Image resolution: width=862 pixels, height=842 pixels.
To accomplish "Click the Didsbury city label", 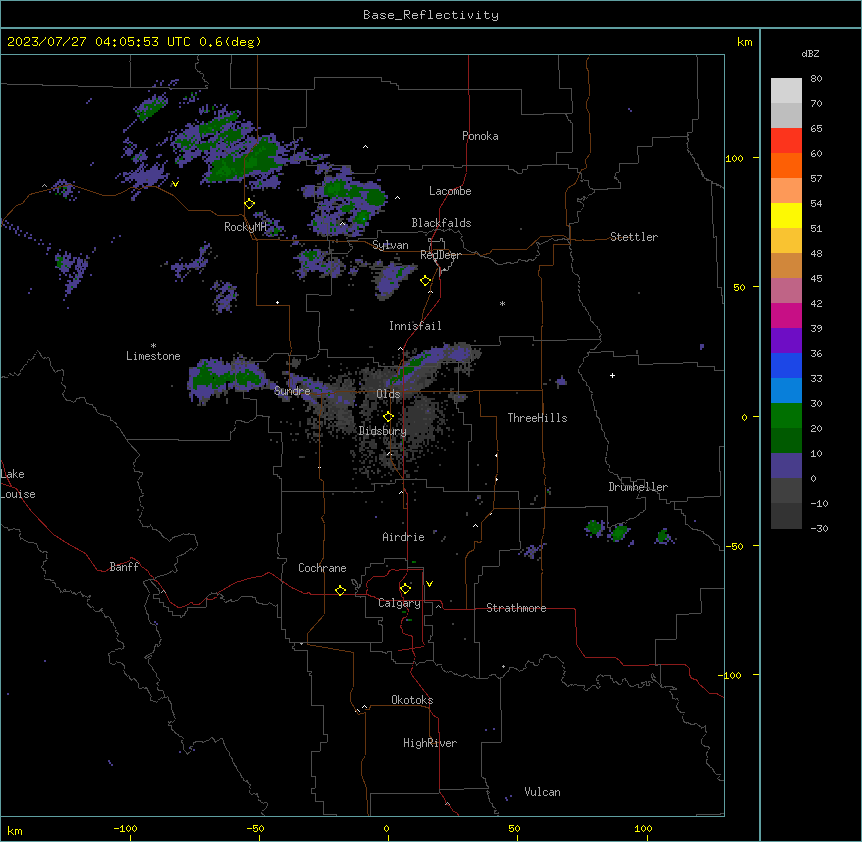I will click(382, 431).
